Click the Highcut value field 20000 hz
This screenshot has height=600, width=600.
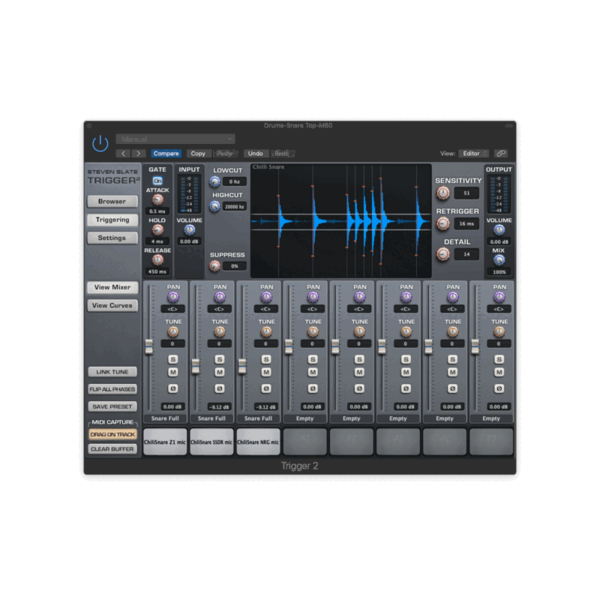tap(235, 207)
